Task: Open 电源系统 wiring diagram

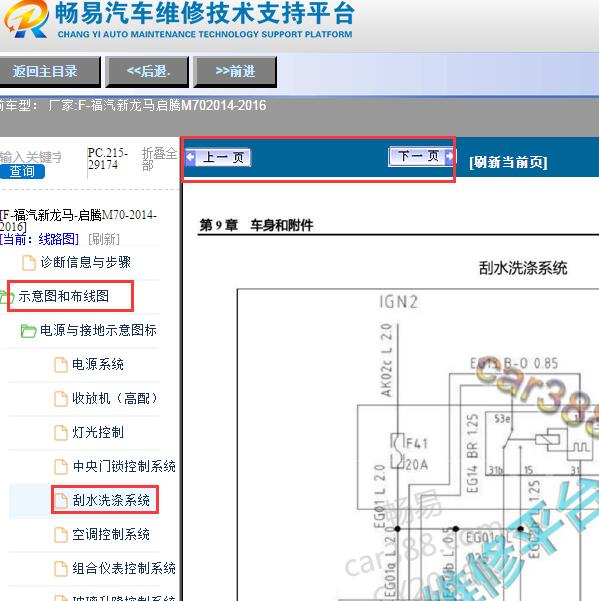Action: pos(98,364)
